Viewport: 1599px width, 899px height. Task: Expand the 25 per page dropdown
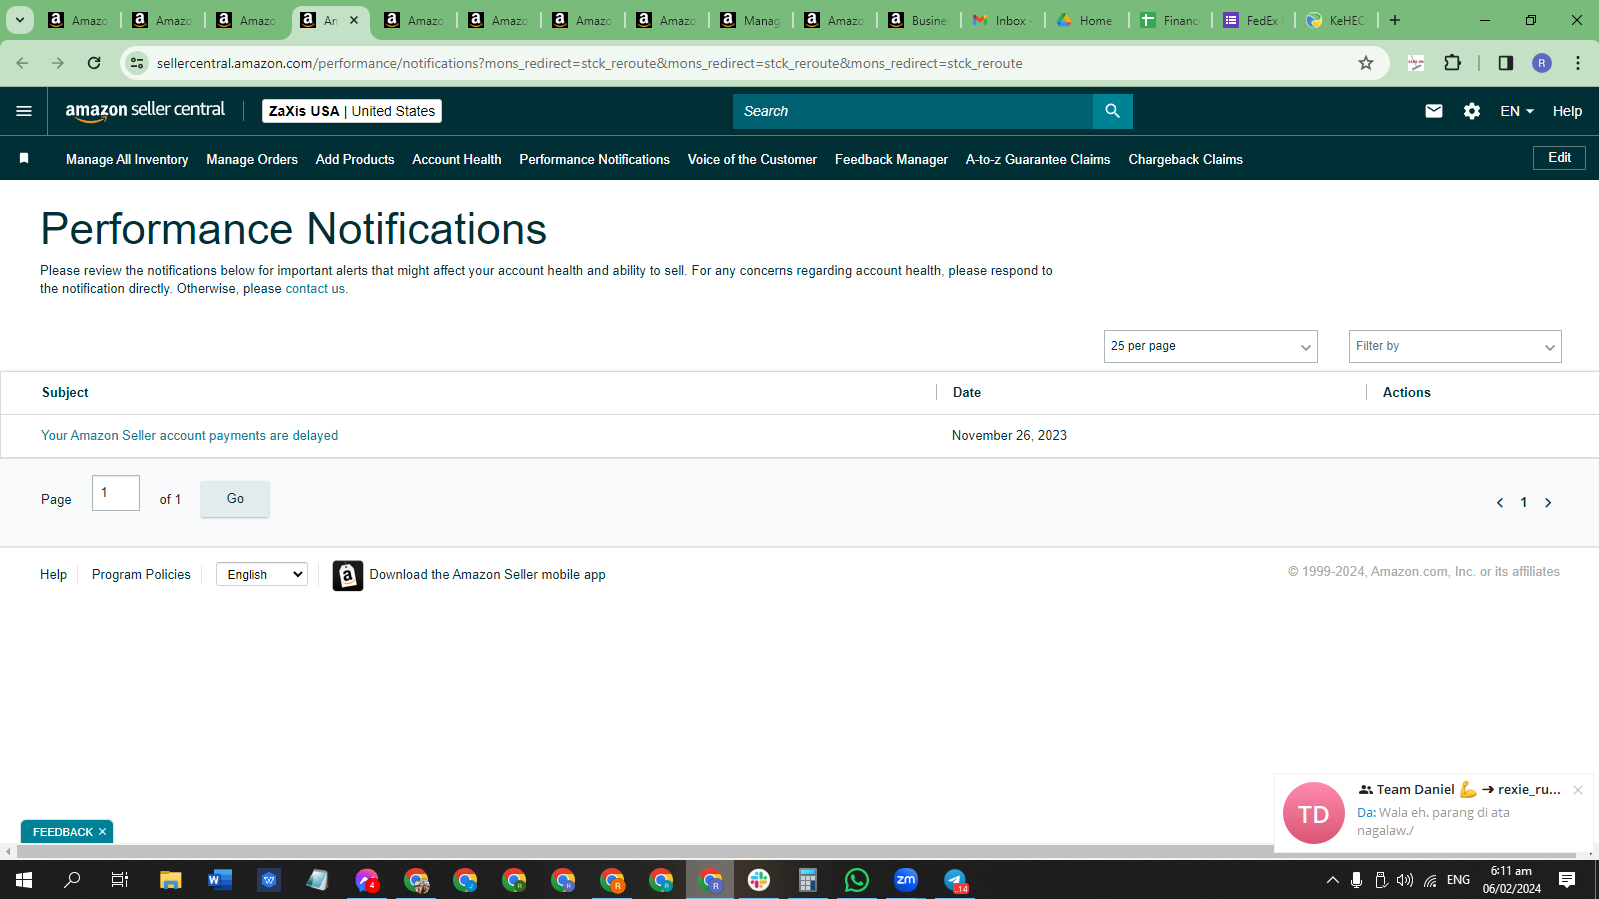click(1210, 346)
